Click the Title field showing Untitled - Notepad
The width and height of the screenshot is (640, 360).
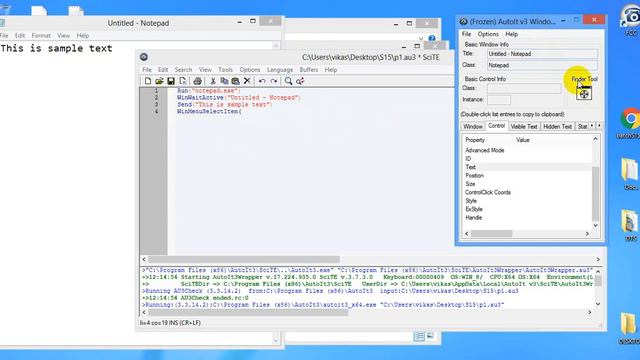coord(542,54)
